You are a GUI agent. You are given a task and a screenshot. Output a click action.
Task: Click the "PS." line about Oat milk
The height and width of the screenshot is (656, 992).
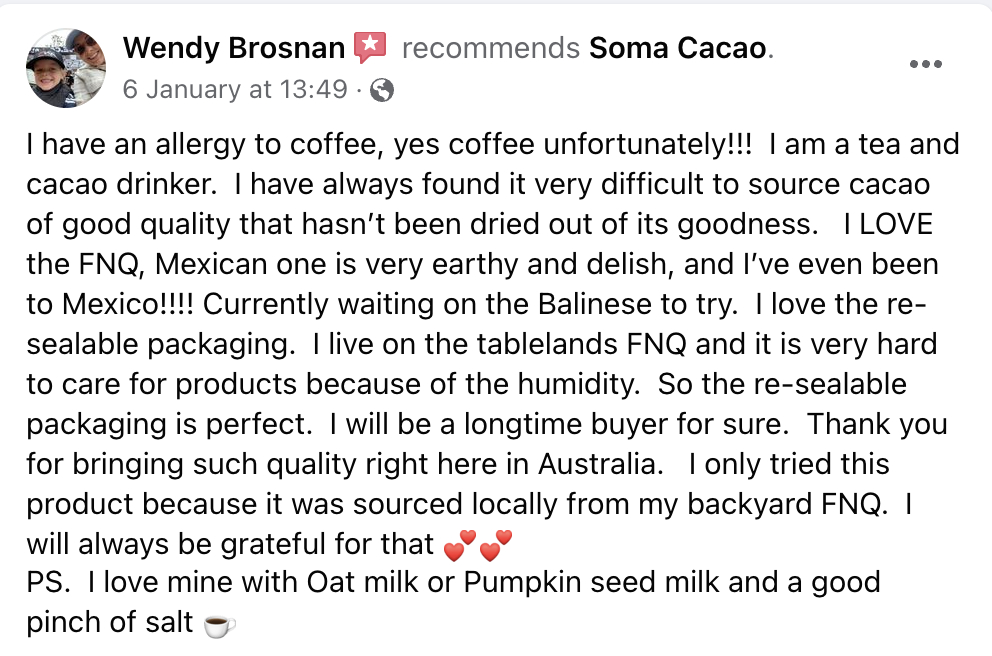point(452,583)
